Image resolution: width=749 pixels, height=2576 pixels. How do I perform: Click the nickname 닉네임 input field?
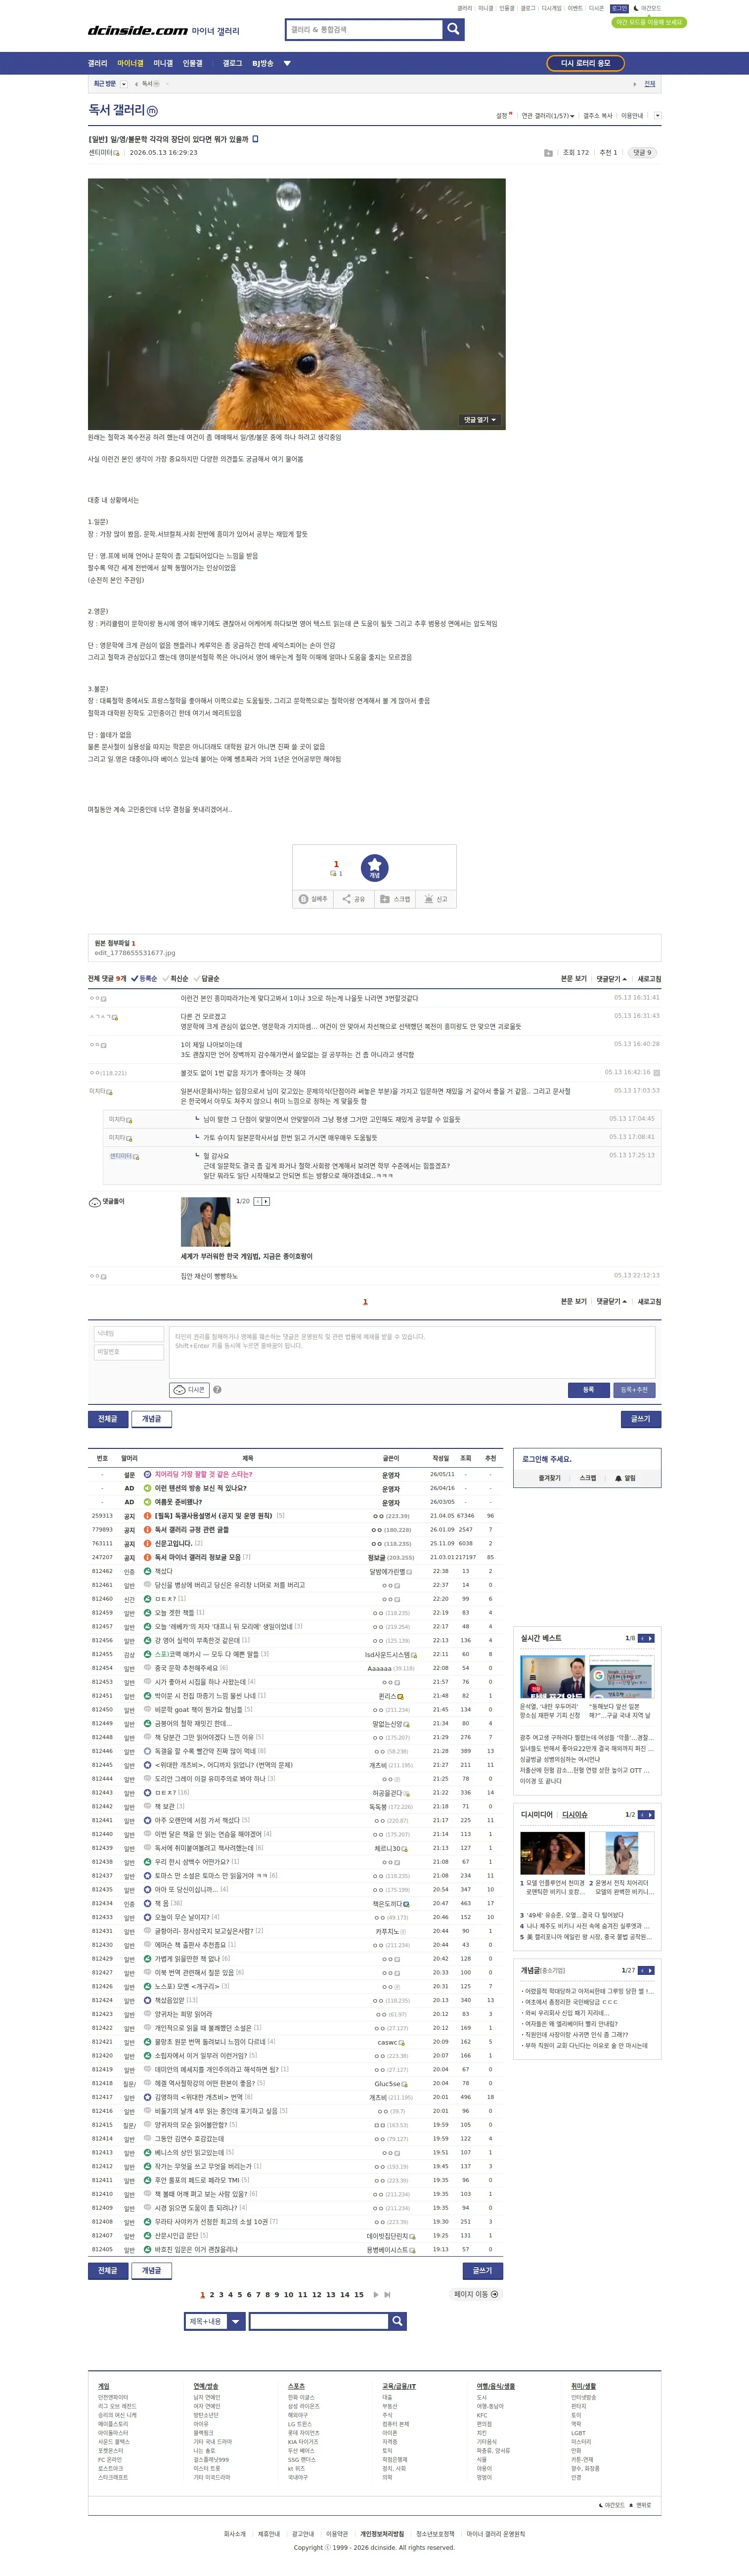click(128, 1334)
